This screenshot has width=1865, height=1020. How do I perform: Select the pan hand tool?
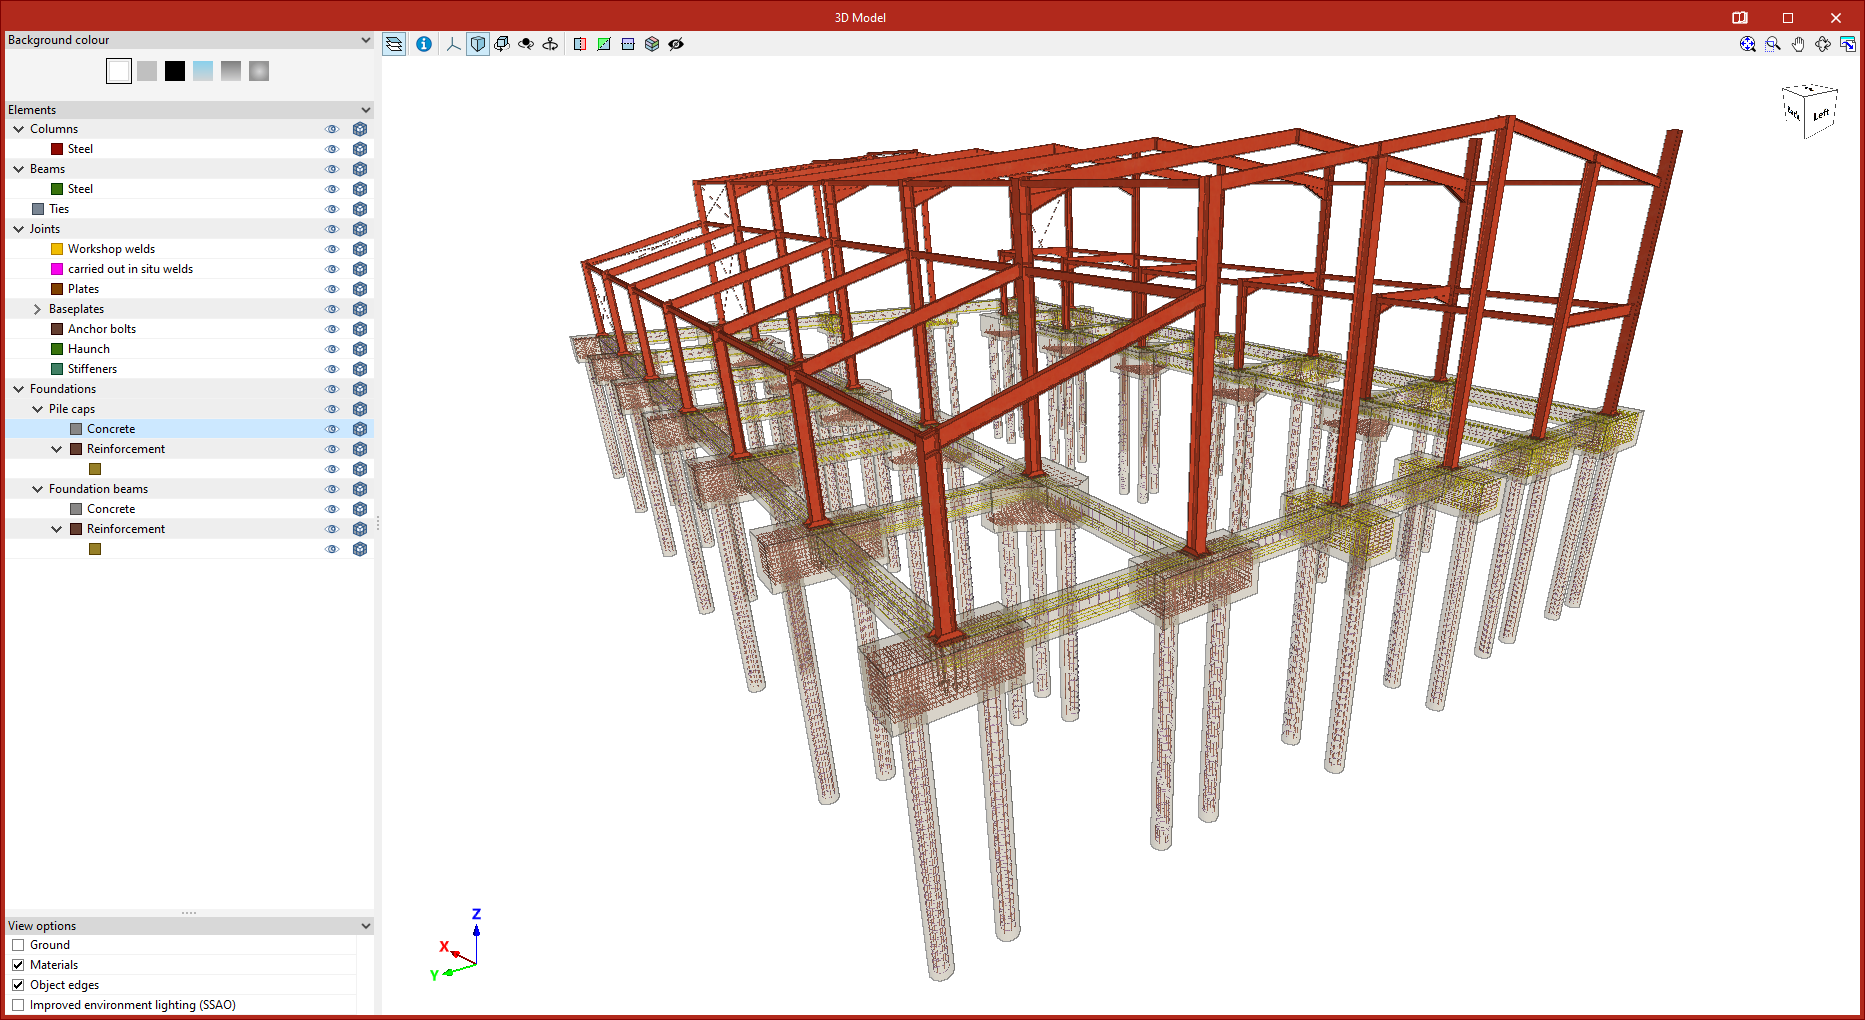[1798, 44]
